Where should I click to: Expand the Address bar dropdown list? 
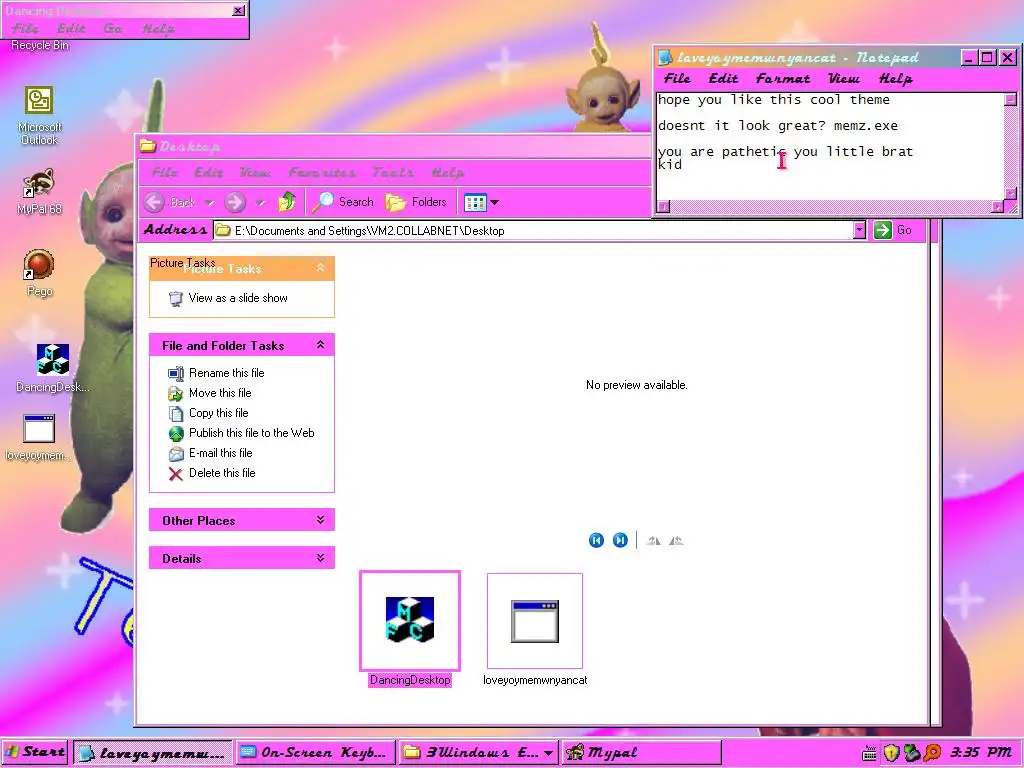point(859,230)
